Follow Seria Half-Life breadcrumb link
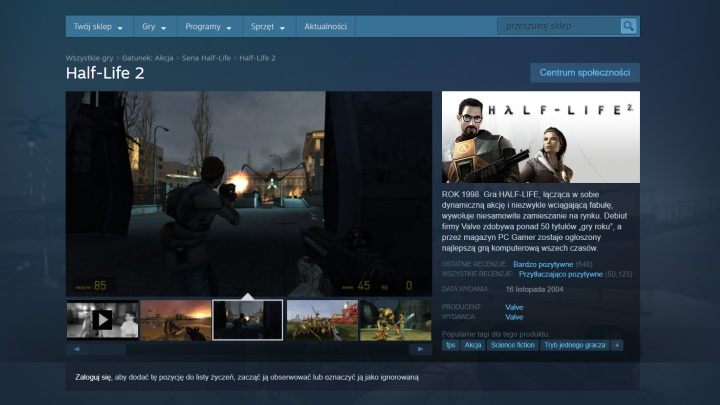The image size is (720, 405). click(206, 58)
